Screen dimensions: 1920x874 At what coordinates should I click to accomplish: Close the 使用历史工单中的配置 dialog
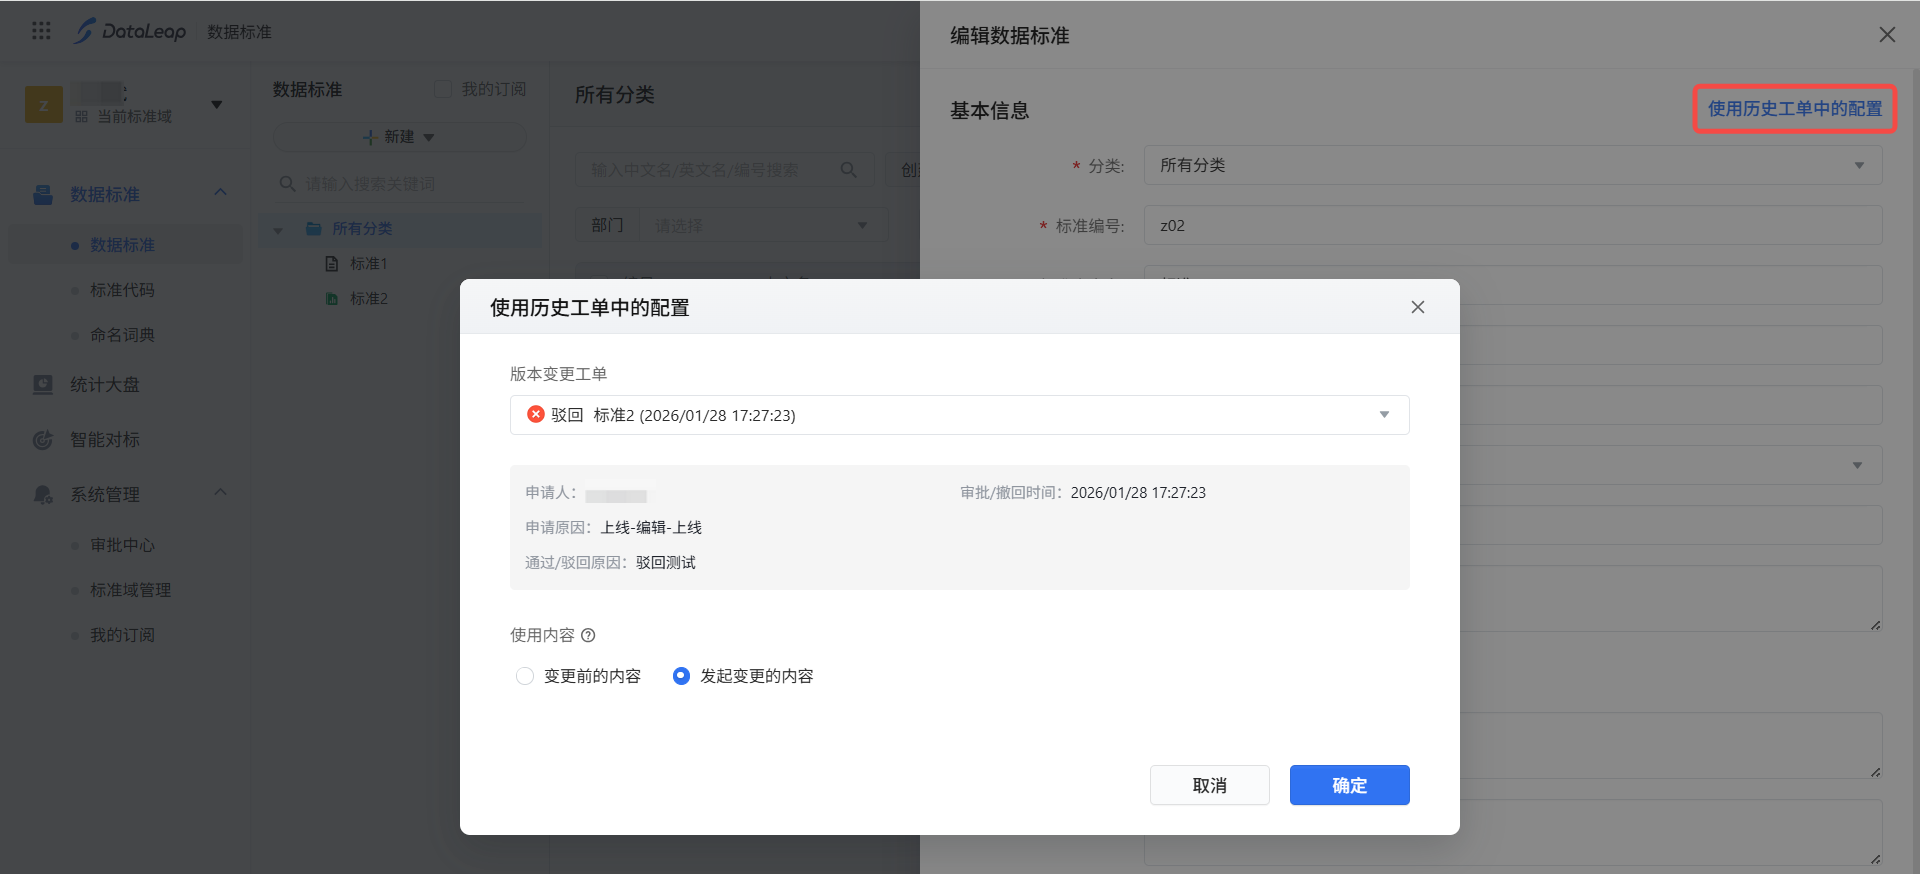(x=1417, y=307)
